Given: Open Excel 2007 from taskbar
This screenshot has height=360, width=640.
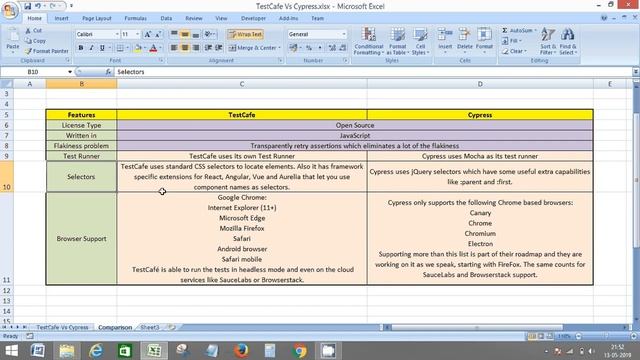Looking at the screenshot, I should [154, 351].
